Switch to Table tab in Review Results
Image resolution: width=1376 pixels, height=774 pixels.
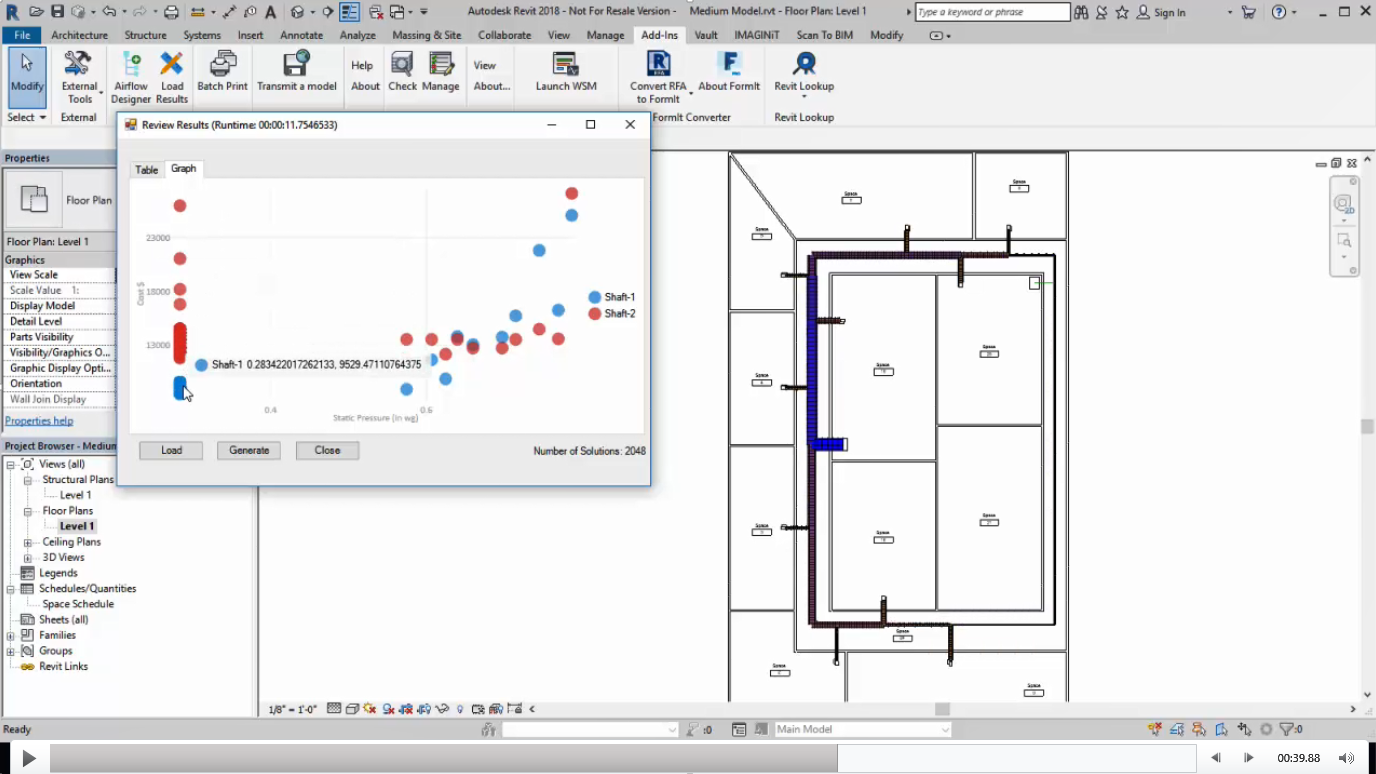point(147,170)
